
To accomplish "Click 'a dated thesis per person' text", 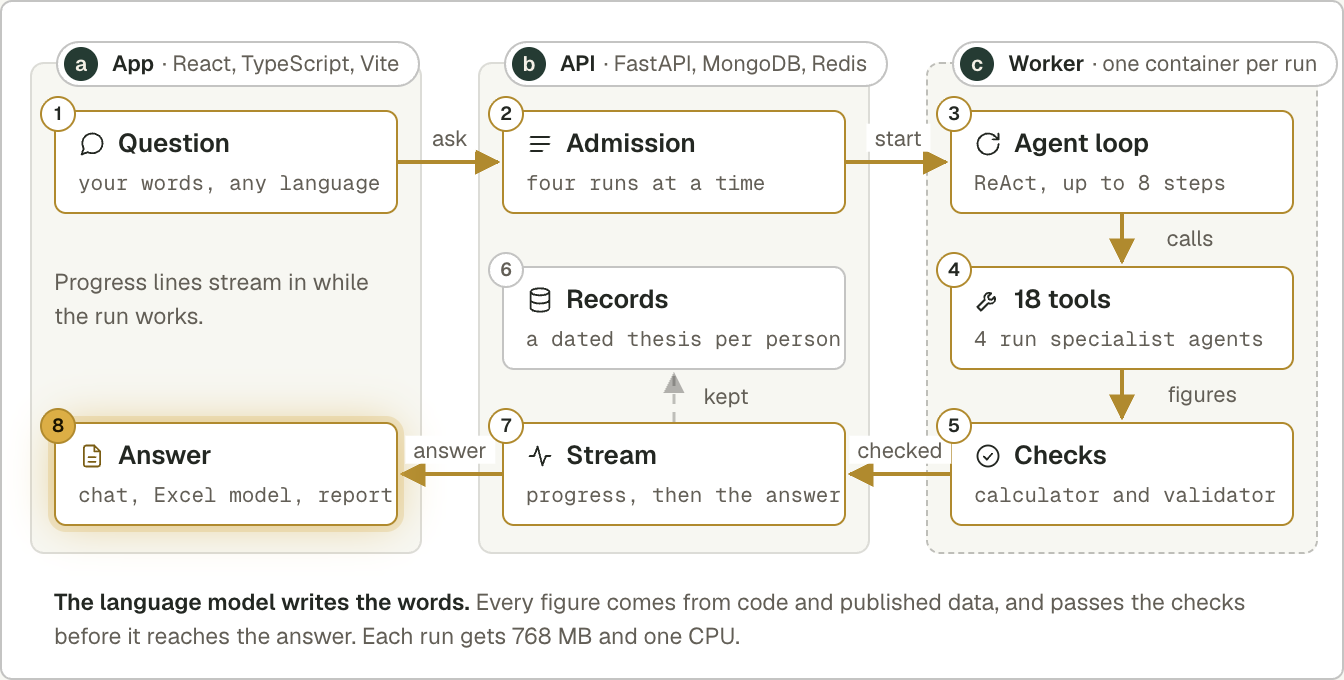I will [683, 340].
